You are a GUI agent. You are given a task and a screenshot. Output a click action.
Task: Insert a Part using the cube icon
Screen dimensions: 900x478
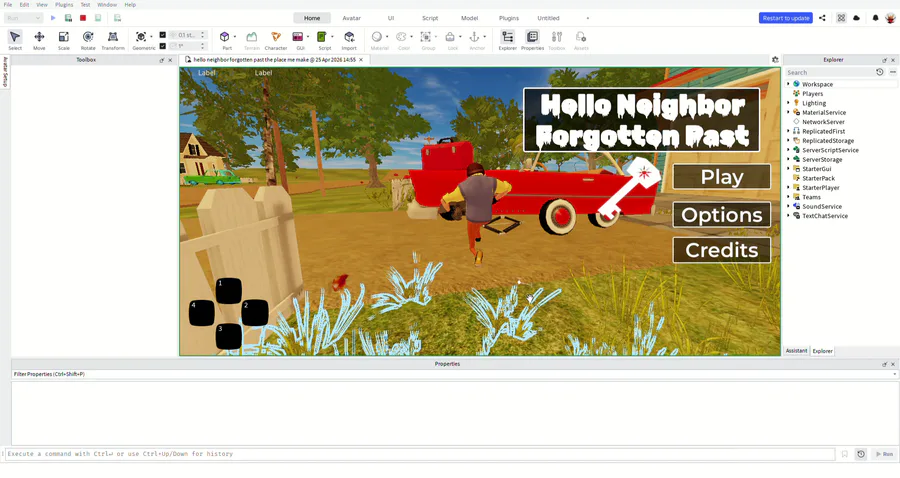point(224,37)
